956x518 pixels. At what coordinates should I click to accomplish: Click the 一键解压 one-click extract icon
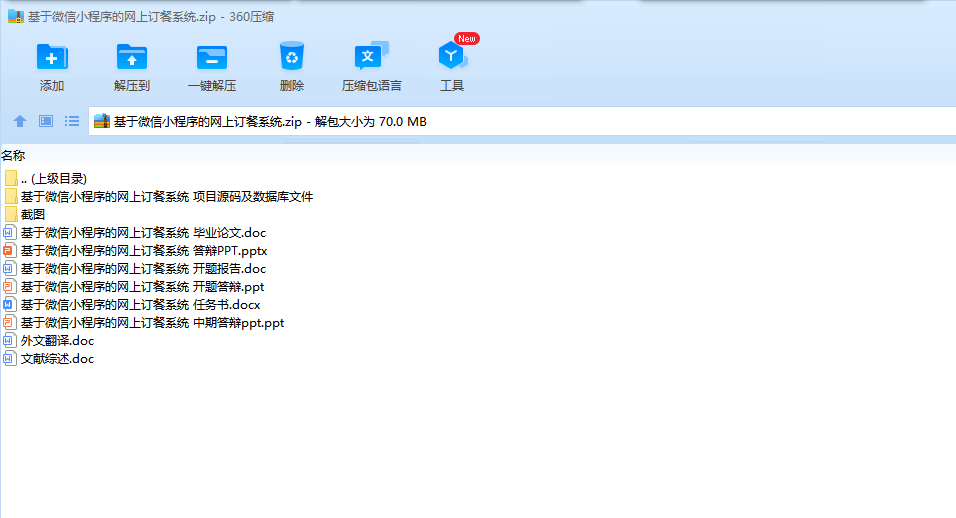point(212,57)
